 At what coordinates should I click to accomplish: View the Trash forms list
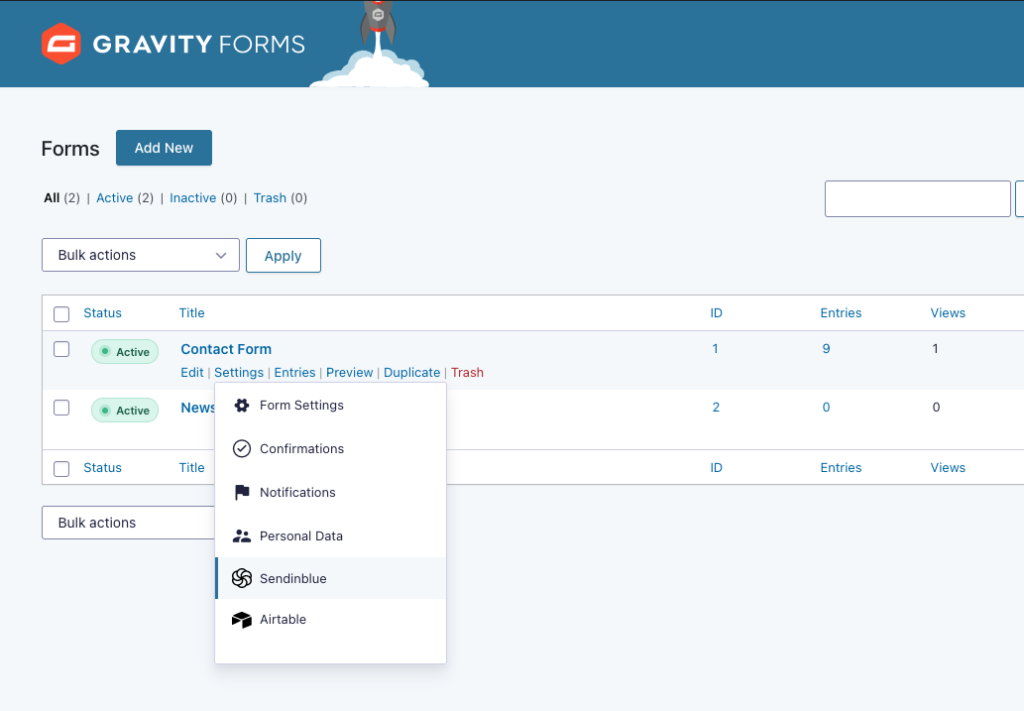(x=268, y=197)
